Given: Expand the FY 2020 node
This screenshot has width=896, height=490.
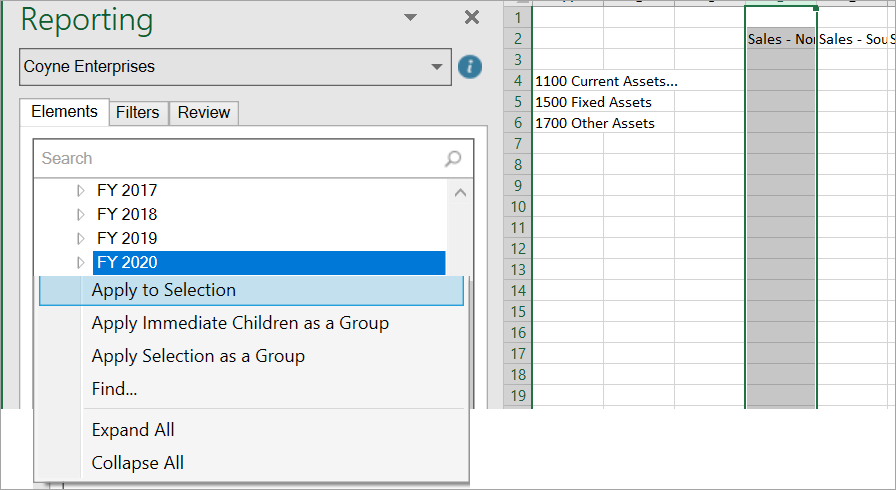Looking at the screenshot, I should pos(81,262).
